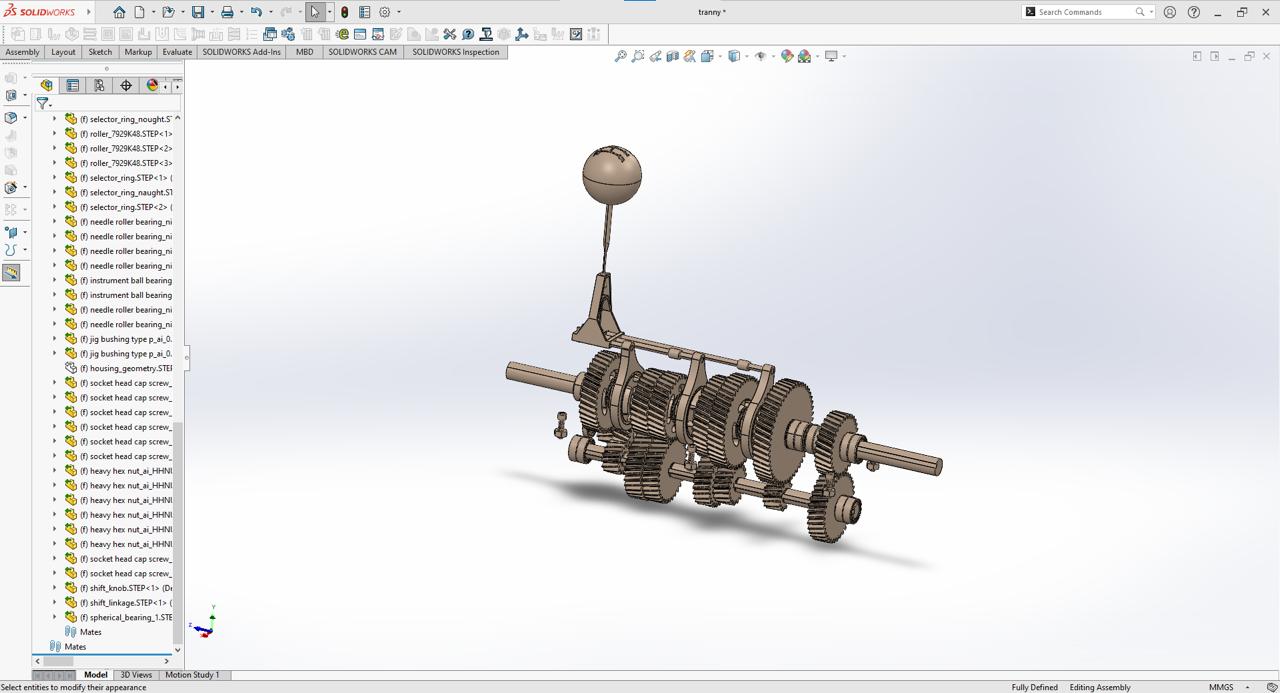1280x693 pixels.
Task: Click the Home icon in the title toolbar
Action: (x=119, y=12)
